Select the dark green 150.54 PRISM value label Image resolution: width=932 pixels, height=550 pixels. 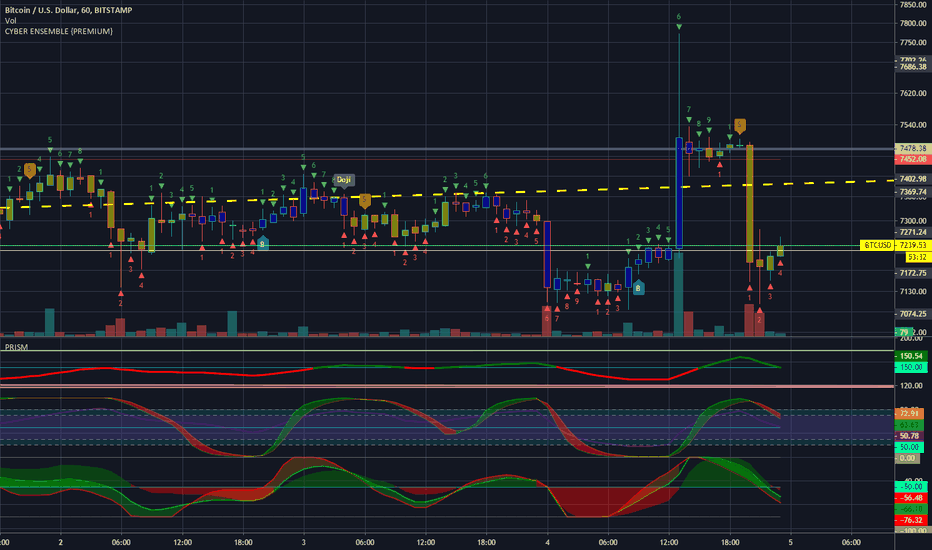pos(911,356)
